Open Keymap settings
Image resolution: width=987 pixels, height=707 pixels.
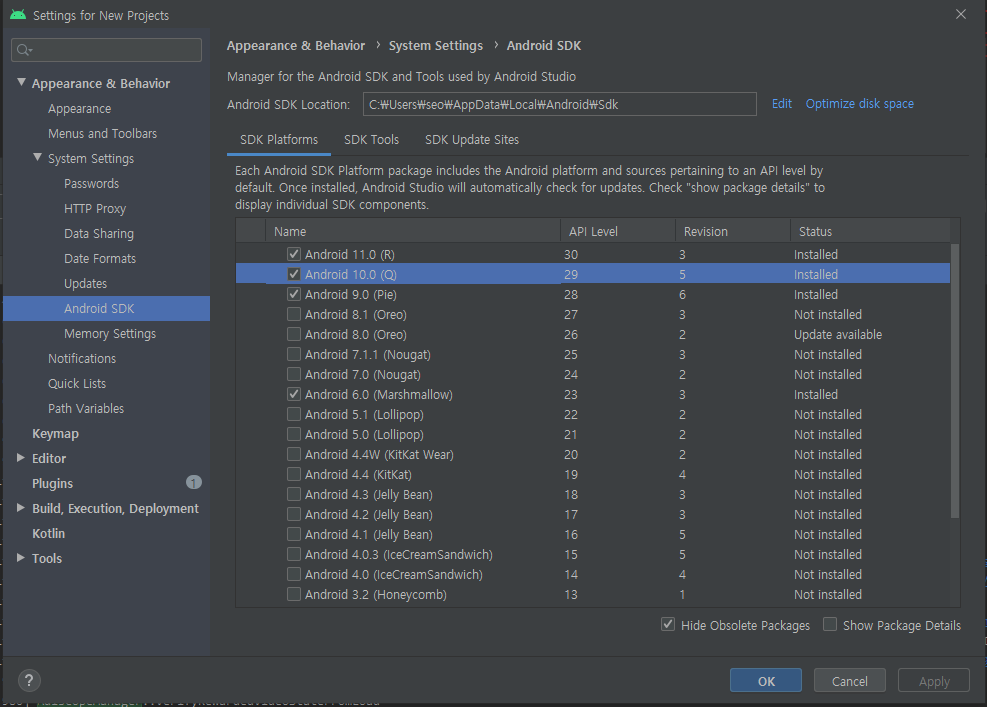[55, 434]
